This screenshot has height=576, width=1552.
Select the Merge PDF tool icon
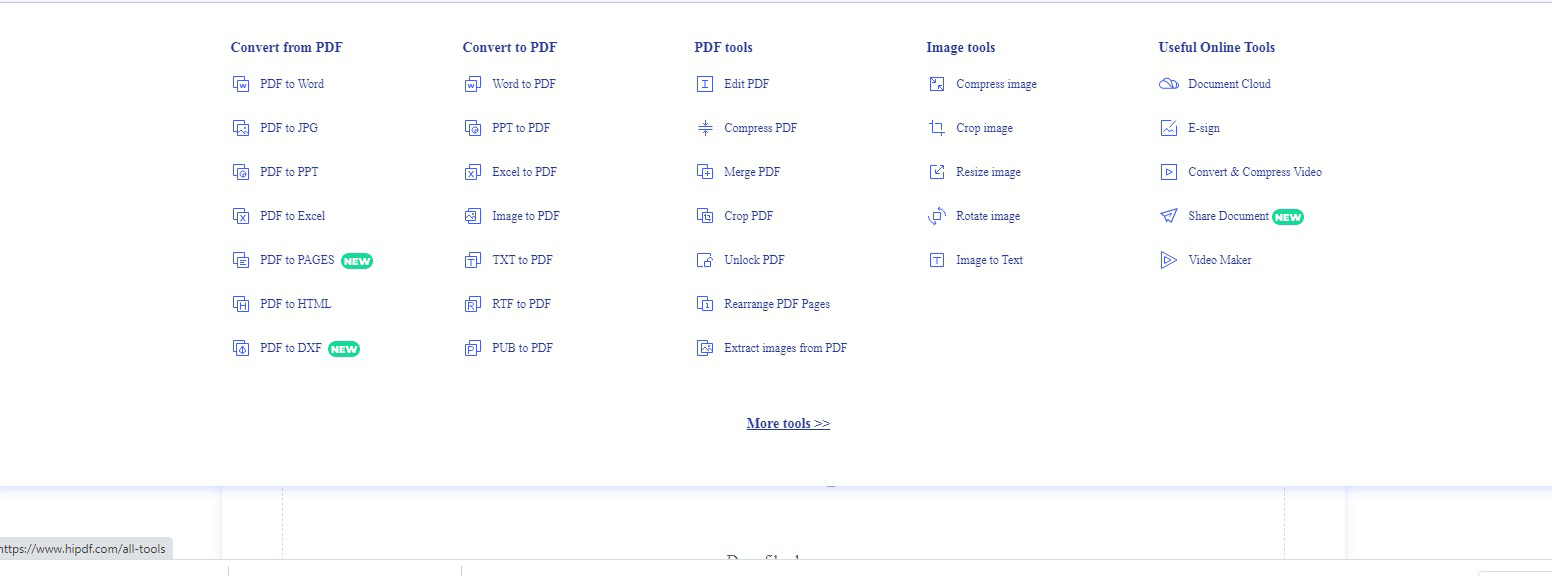pyautogui.click(x=704, y=172)
